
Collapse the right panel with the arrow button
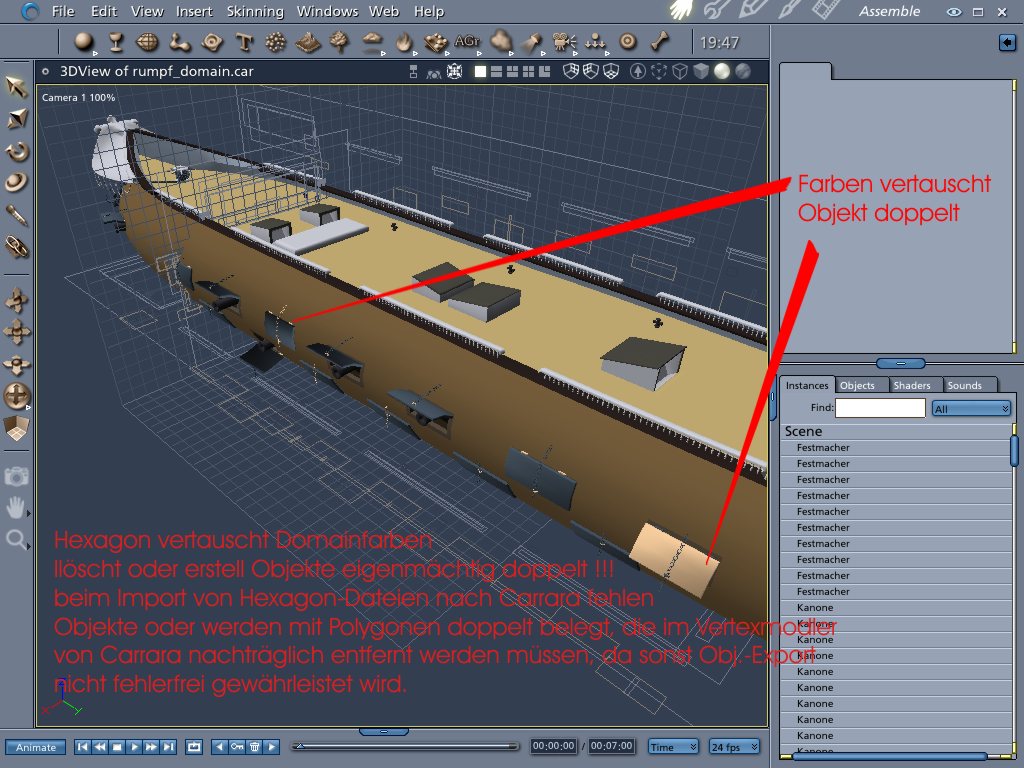point(1007,42)
